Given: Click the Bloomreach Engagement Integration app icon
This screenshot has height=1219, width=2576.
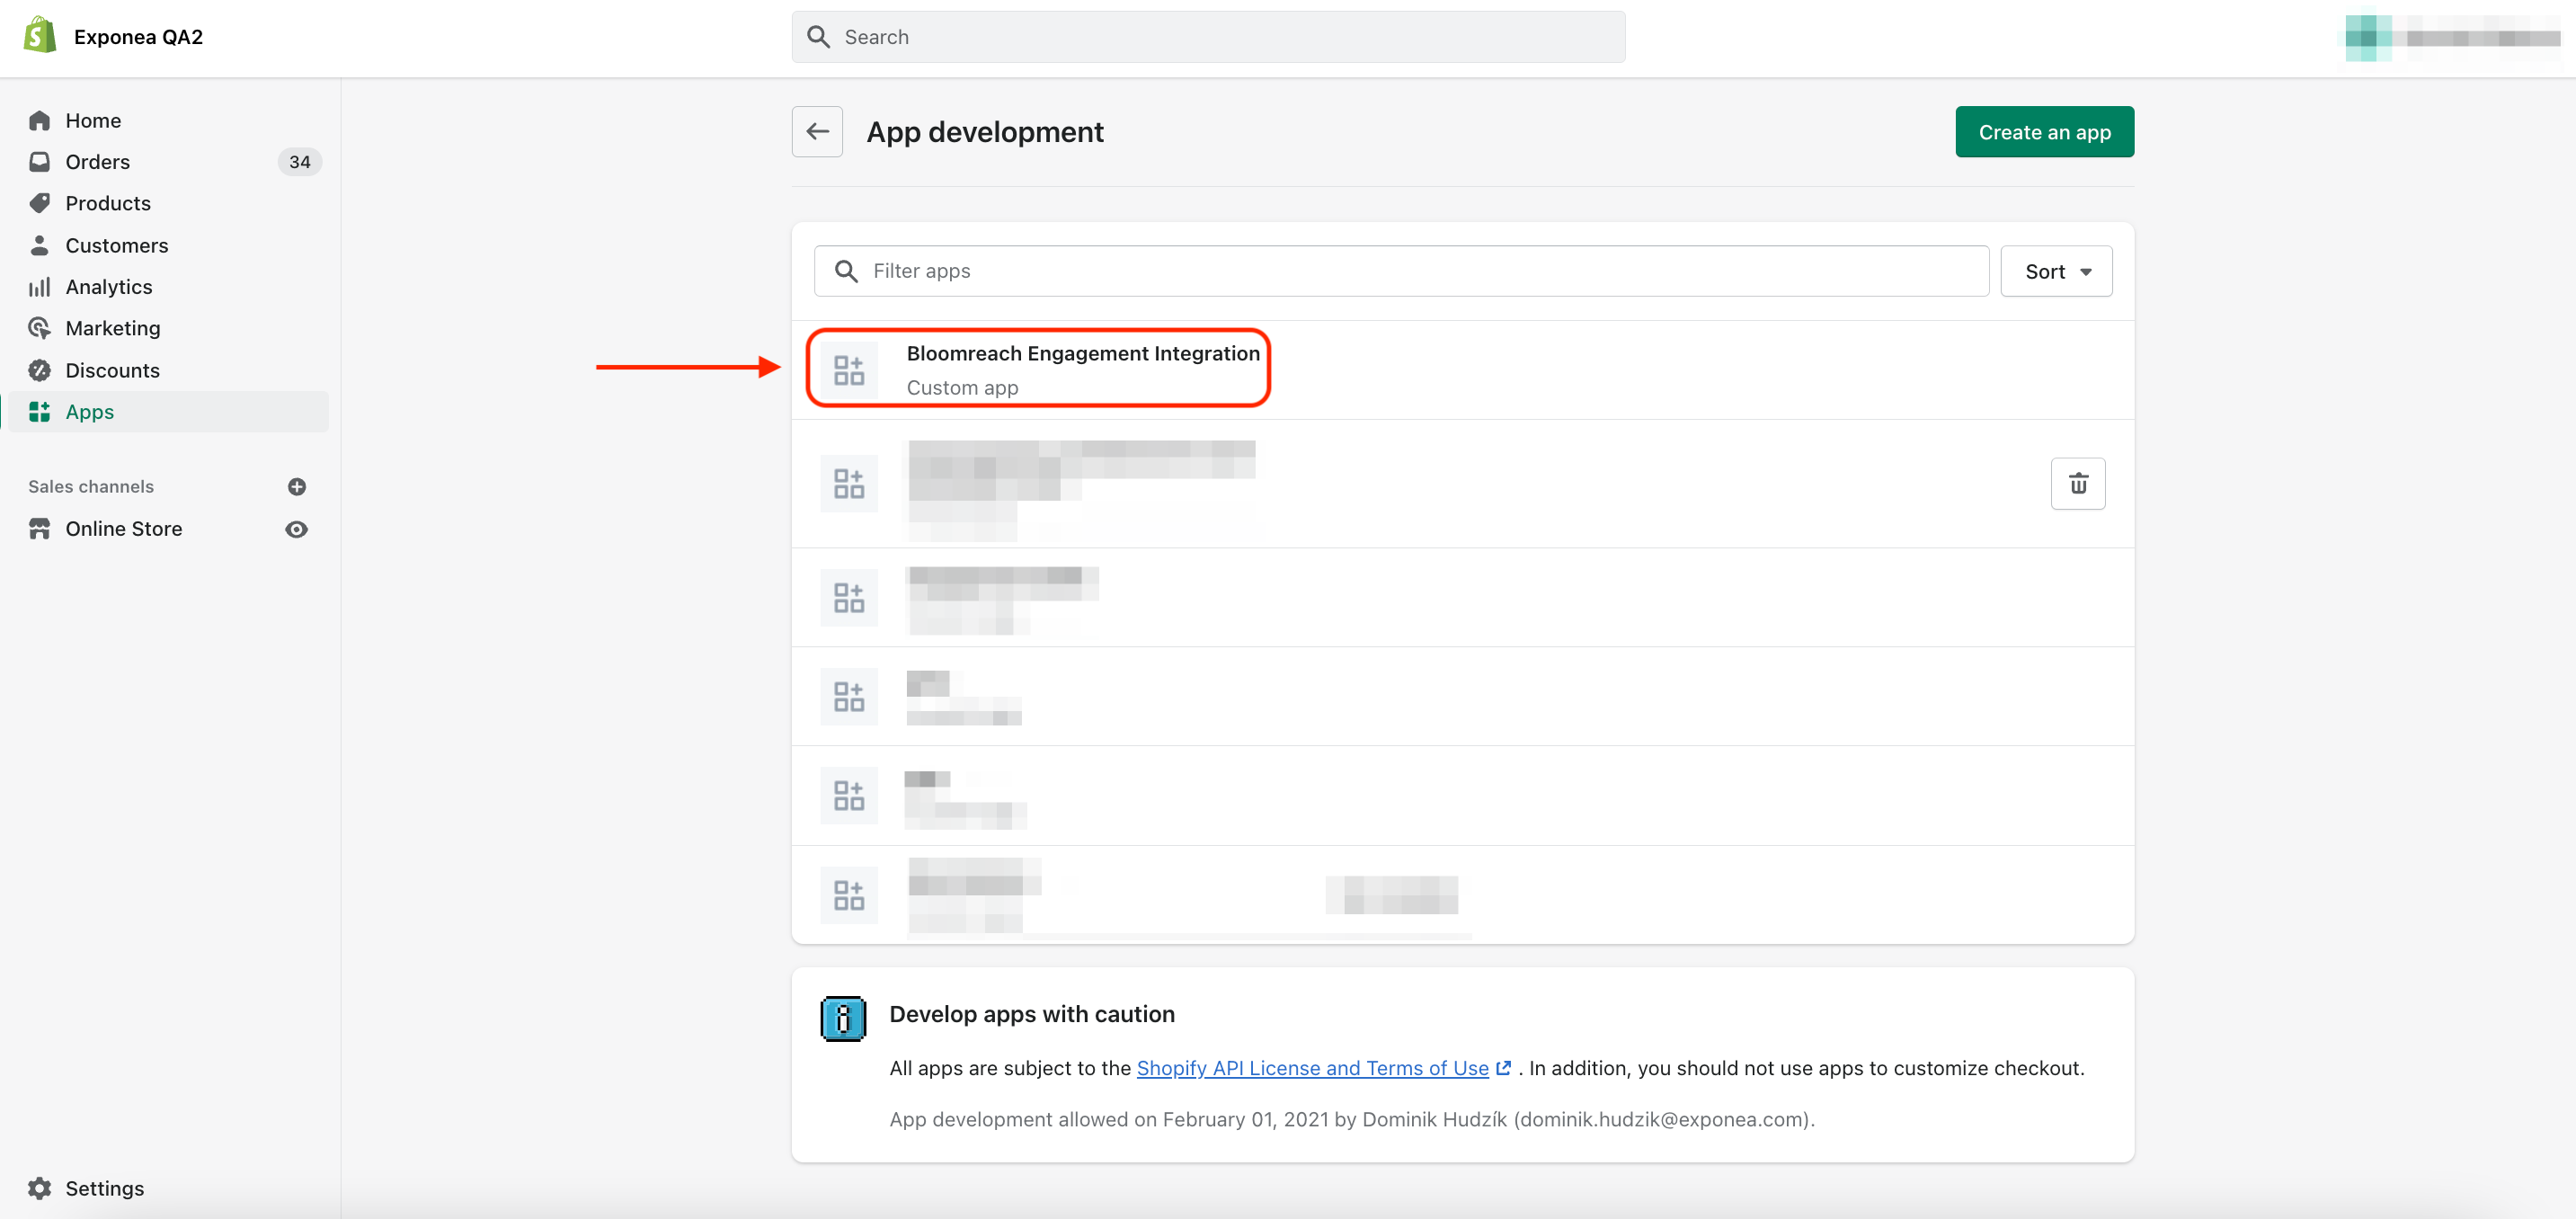Looking at the screenshot, I should click(x=849, y=370).
